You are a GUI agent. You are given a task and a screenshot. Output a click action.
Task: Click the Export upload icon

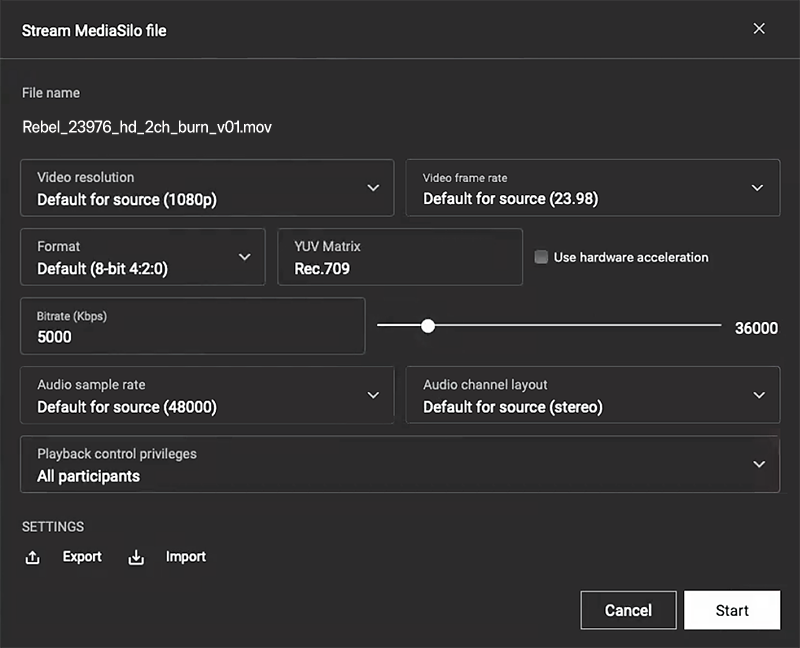pyautogui.click(x=33, y=557)
